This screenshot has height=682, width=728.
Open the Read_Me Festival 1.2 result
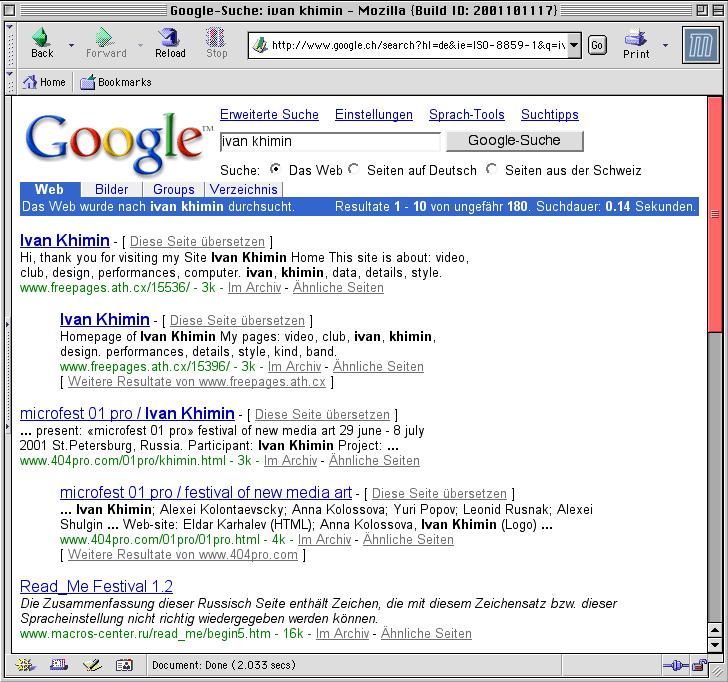pos(97,586)
